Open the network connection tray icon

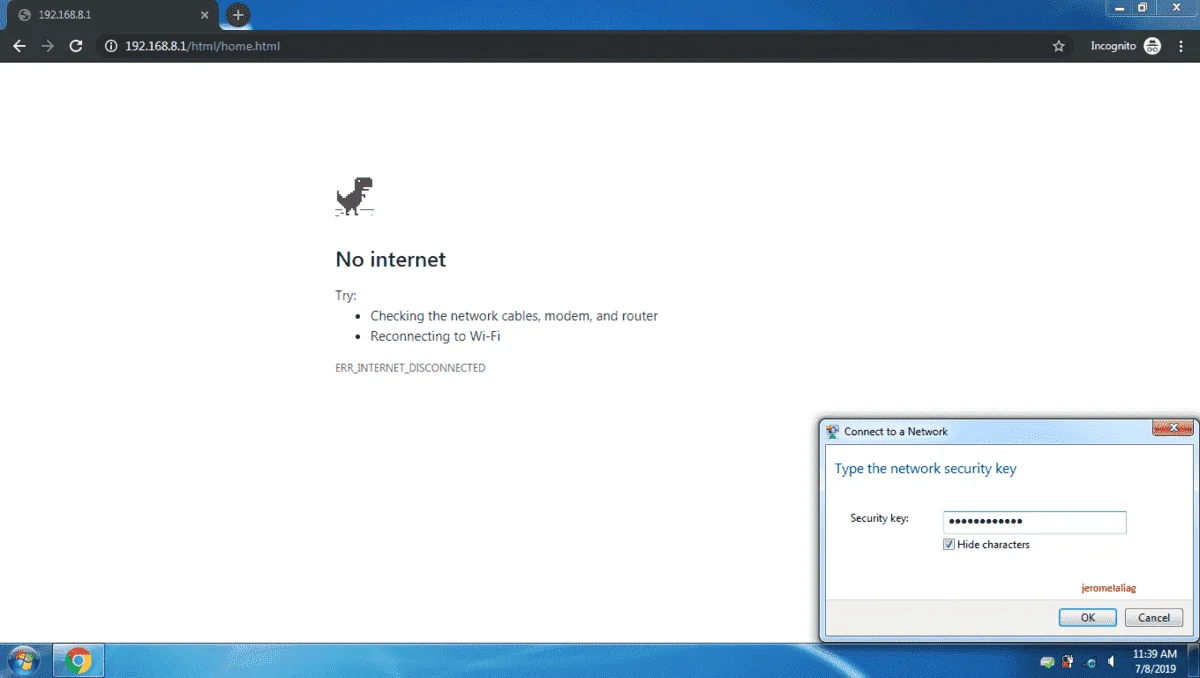coord(1090,662)
